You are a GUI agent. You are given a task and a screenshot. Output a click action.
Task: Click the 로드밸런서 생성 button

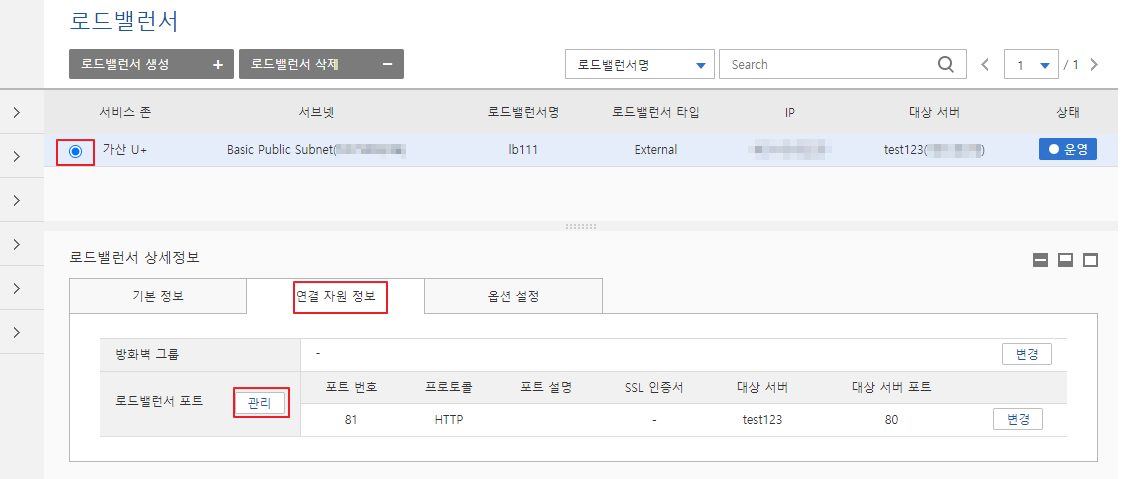pyautogui.click(x=151, y=64)
